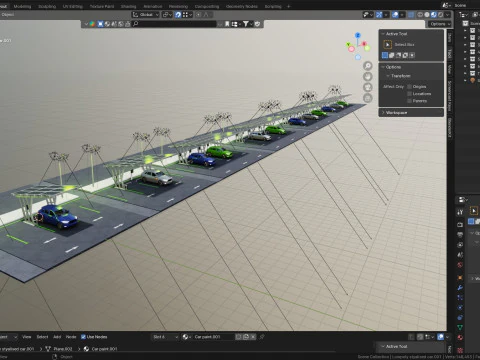Toggle the show overlays button
The image size is (480, 360).
click(x=395, y=15)
